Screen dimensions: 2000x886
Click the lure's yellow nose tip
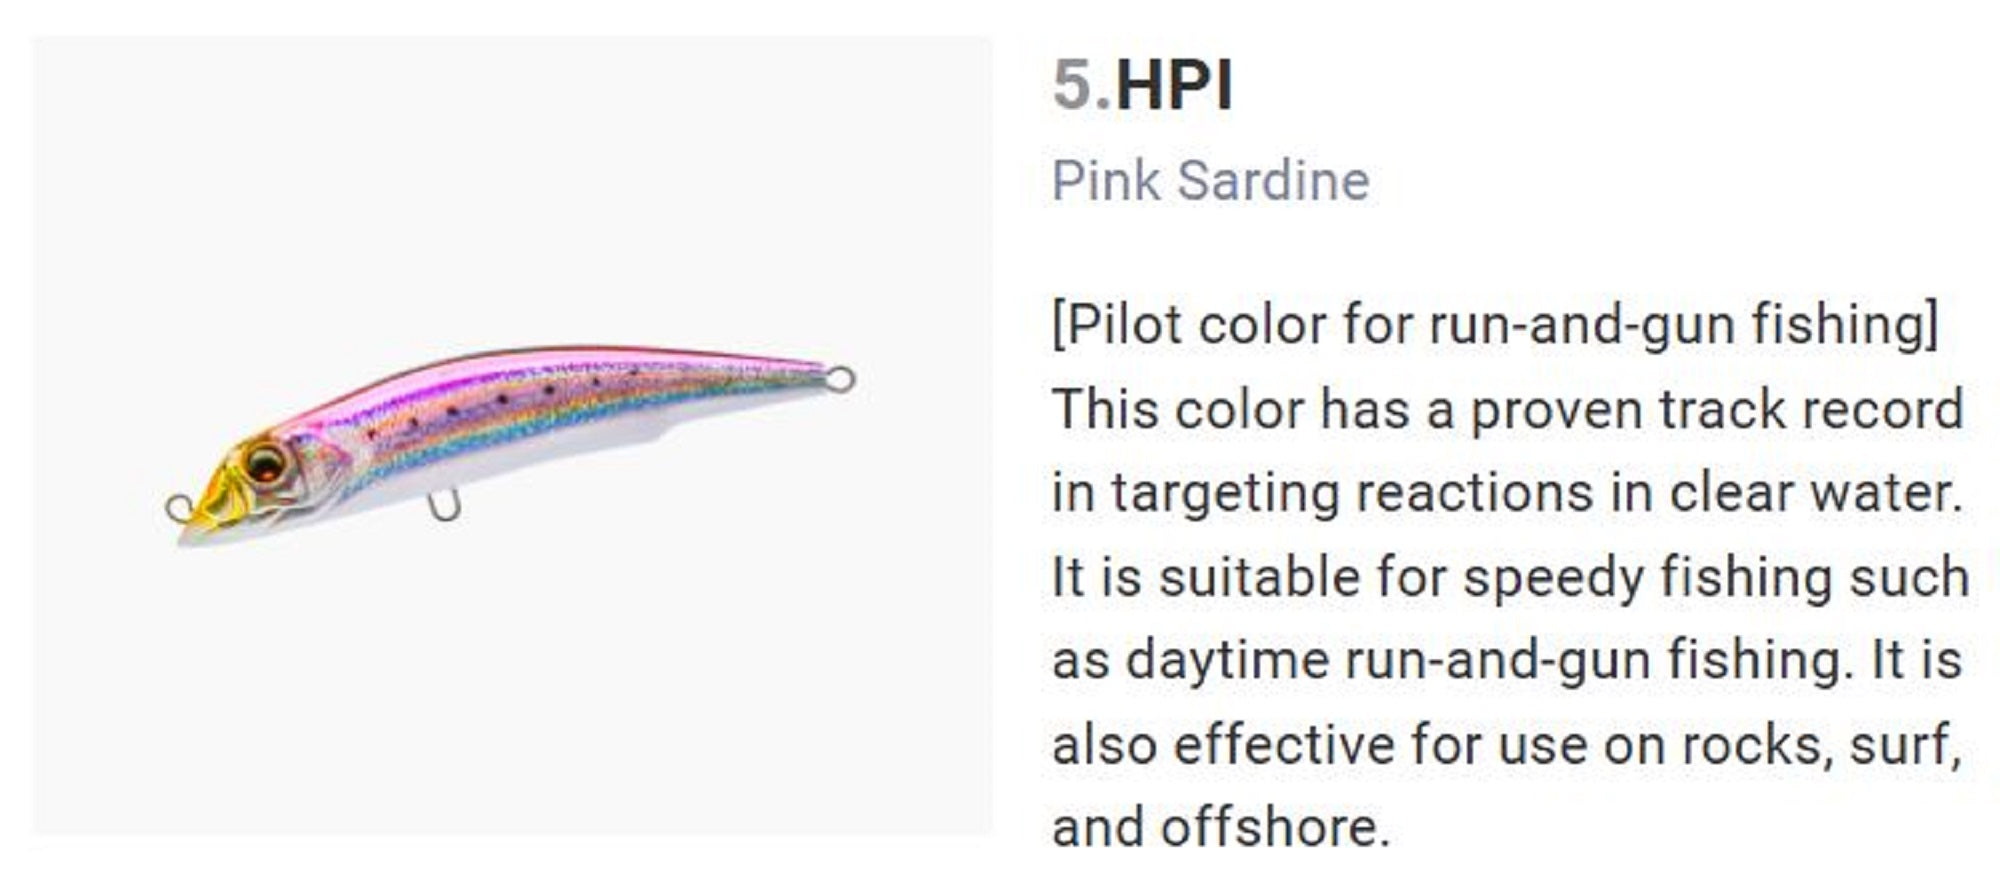pos(207,512)
